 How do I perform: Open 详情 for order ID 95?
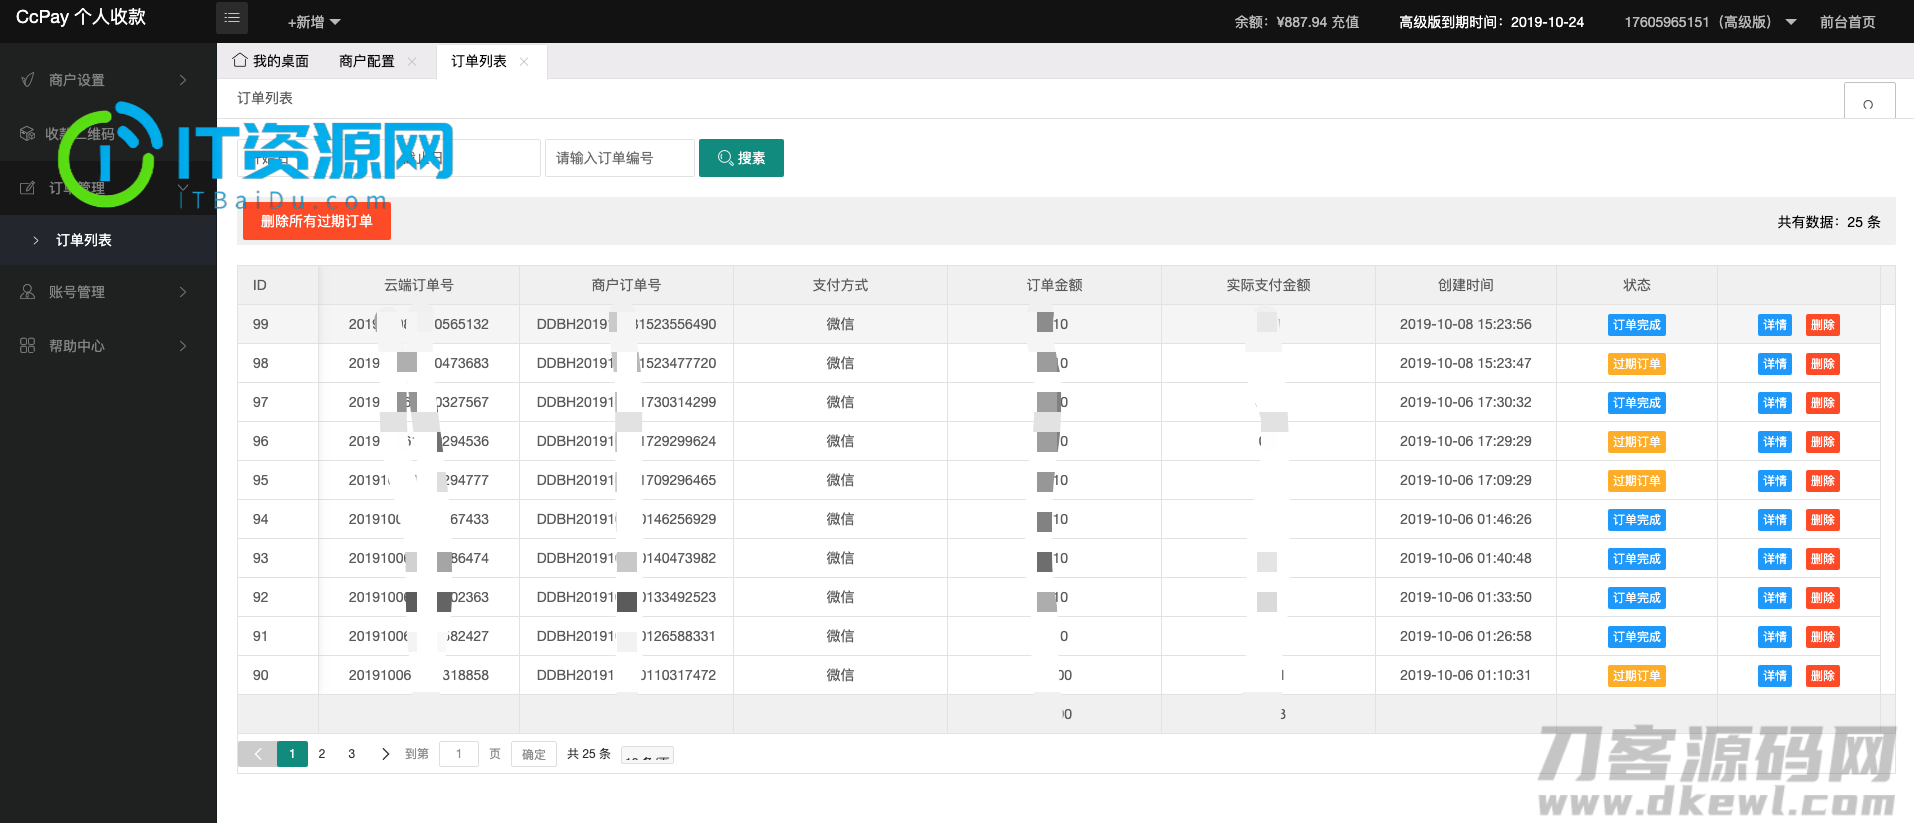pos(1775,481)
